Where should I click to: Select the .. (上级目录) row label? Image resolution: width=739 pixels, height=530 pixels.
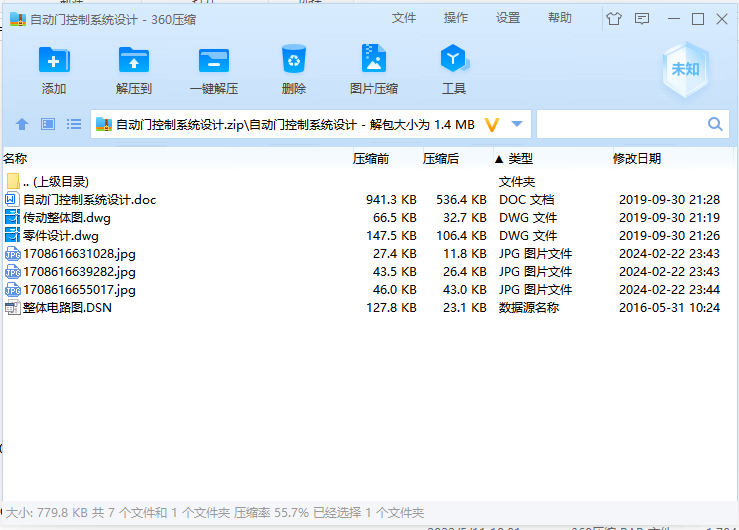coord(56,181)
